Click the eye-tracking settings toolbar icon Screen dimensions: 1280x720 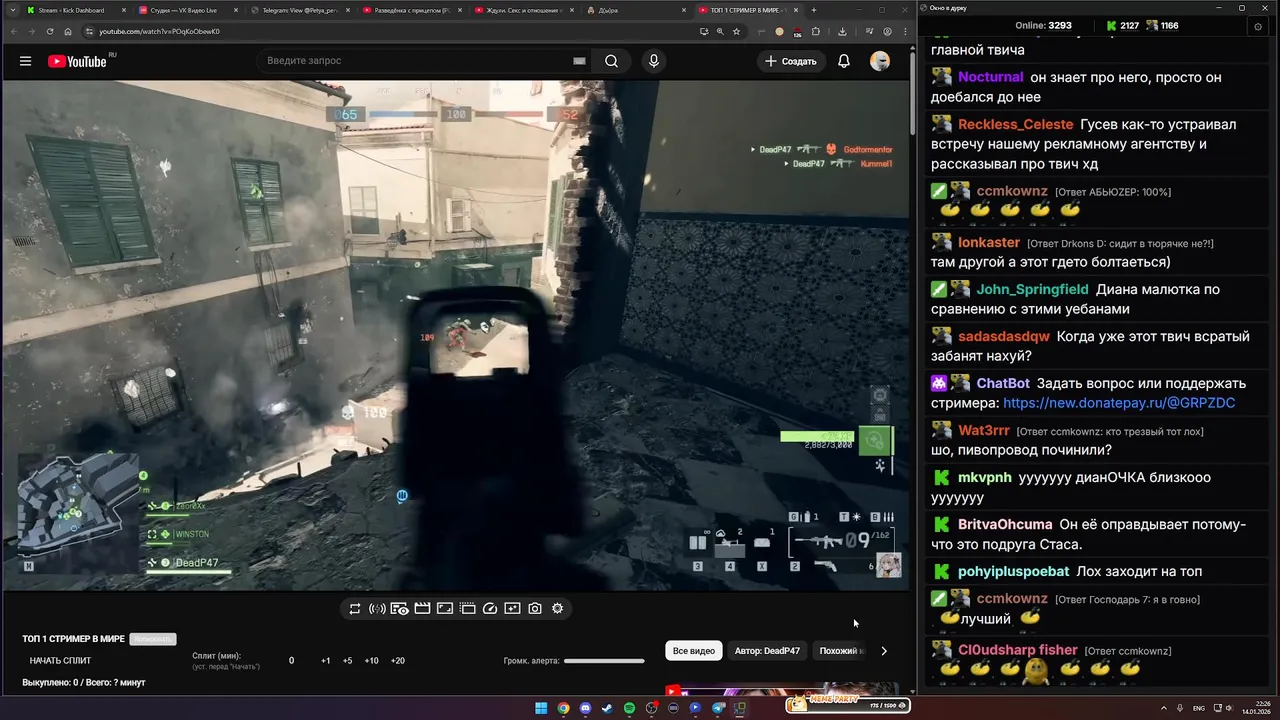tap(399, 608)
